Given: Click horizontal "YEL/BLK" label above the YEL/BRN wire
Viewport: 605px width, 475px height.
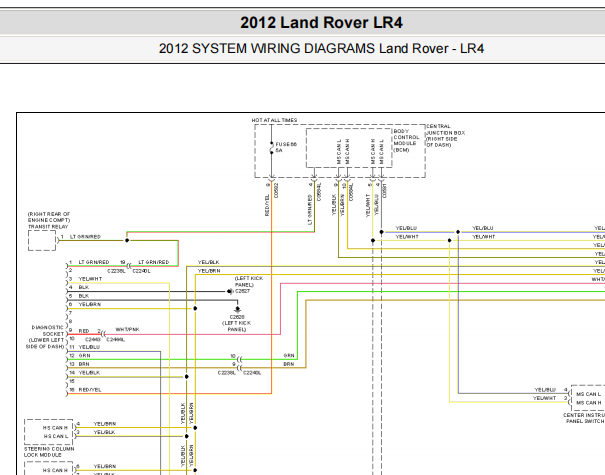Looking at the screenshot, I should [x=209, y=262].
